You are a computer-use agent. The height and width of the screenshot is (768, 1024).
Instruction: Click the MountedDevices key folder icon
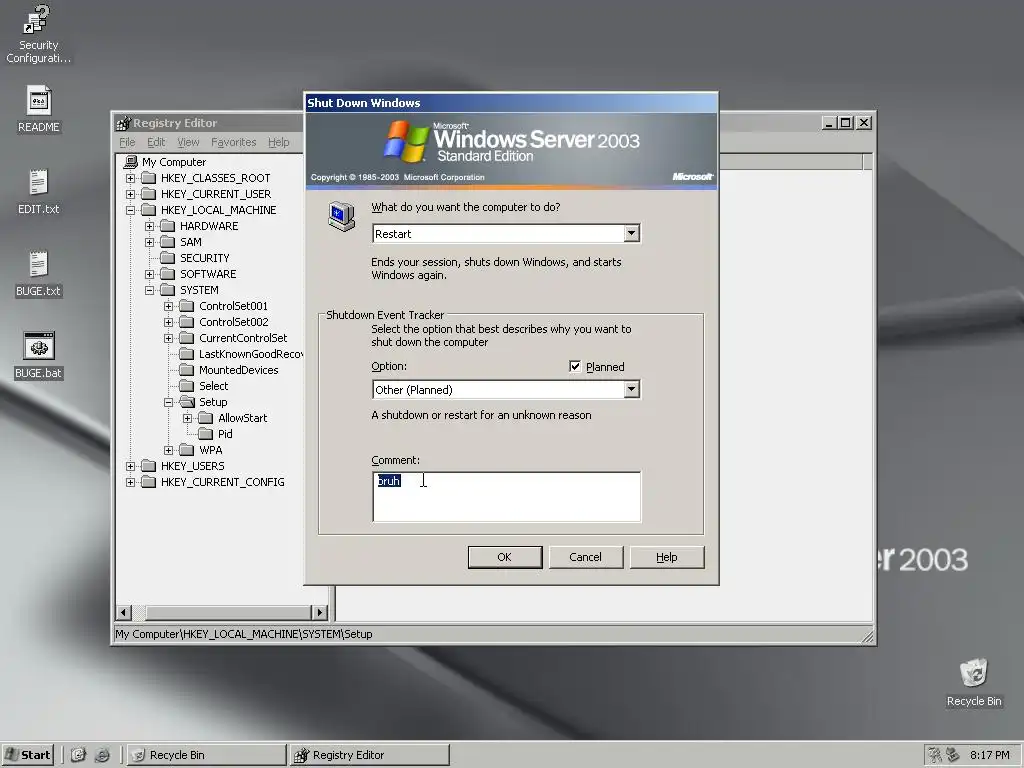click(x=187, y=370)
